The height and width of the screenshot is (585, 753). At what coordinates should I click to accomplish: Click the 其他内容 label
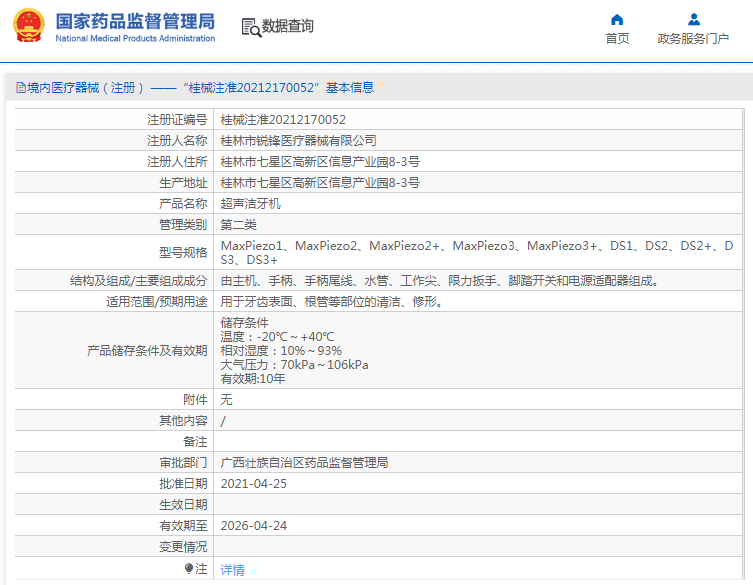183,421
